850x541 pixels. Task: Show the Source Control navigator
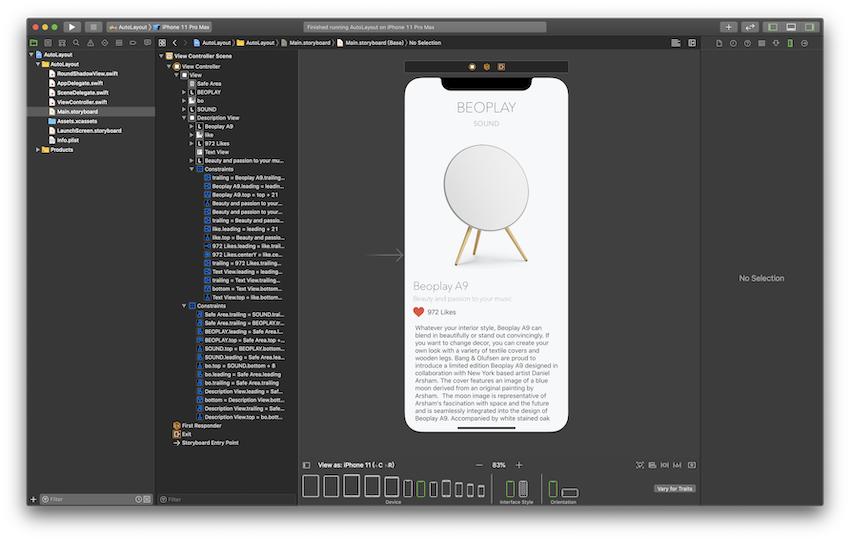pyautogui.click(x=48, y=43)
